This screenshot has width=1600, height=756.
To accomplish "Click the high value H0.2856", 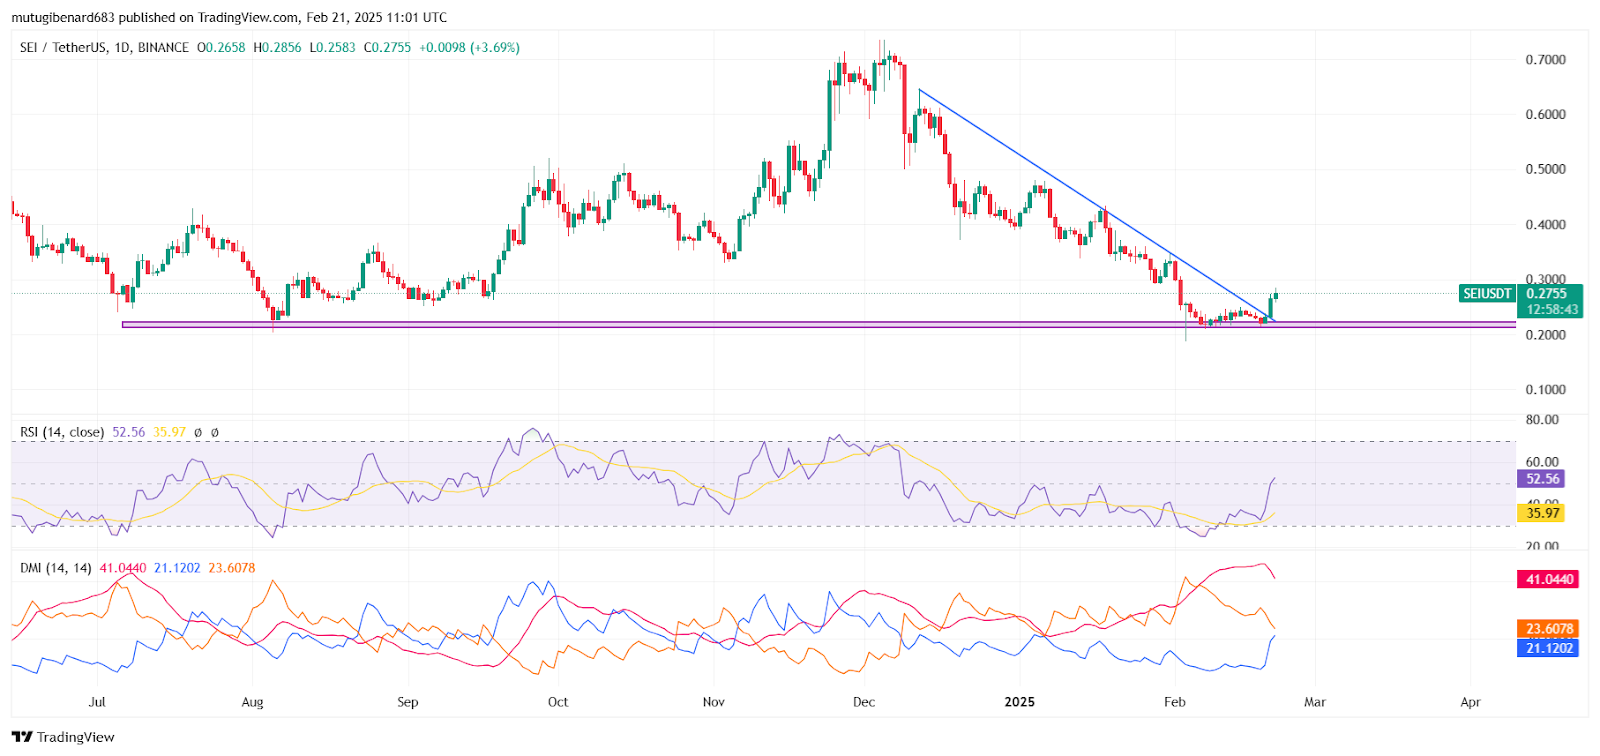I will [x=277, y=47].
